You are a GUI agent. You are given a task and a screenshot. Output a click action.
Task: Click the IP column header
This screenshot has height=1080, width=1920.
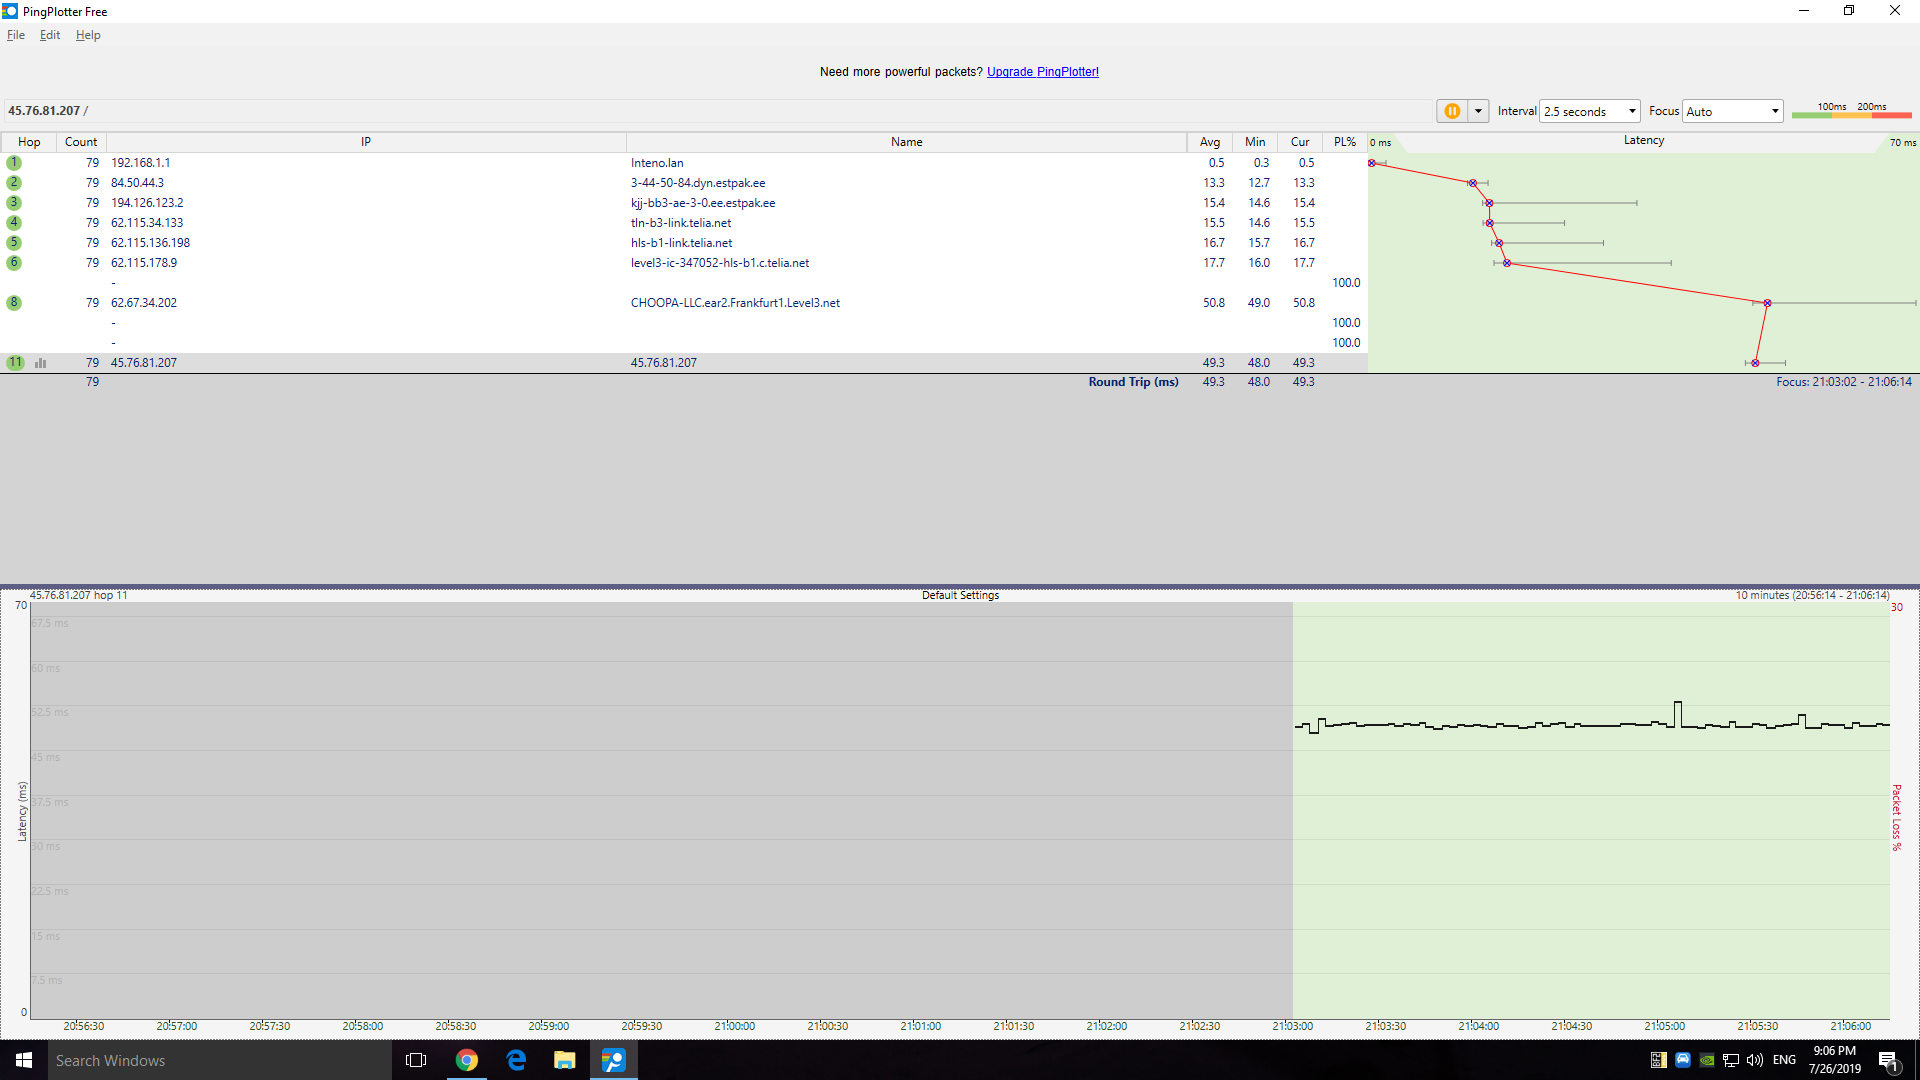[x=366, y=142]
